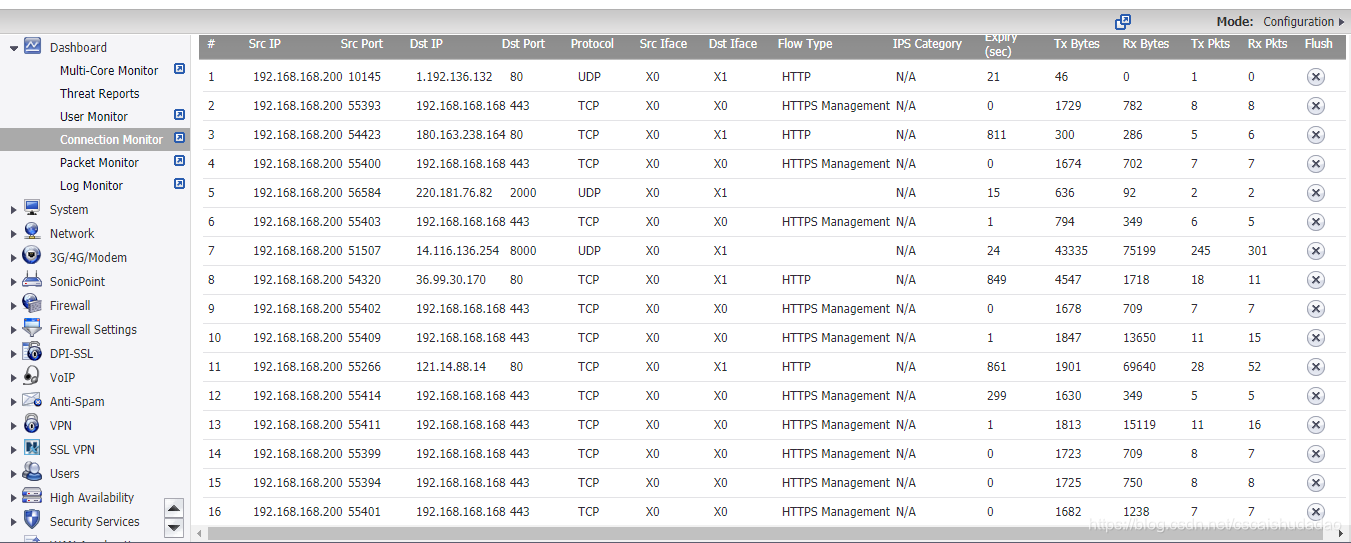The height and width of the screenshot is (543, 1351).
Task: Click the System monitor icon
Action: pos(32,208)
